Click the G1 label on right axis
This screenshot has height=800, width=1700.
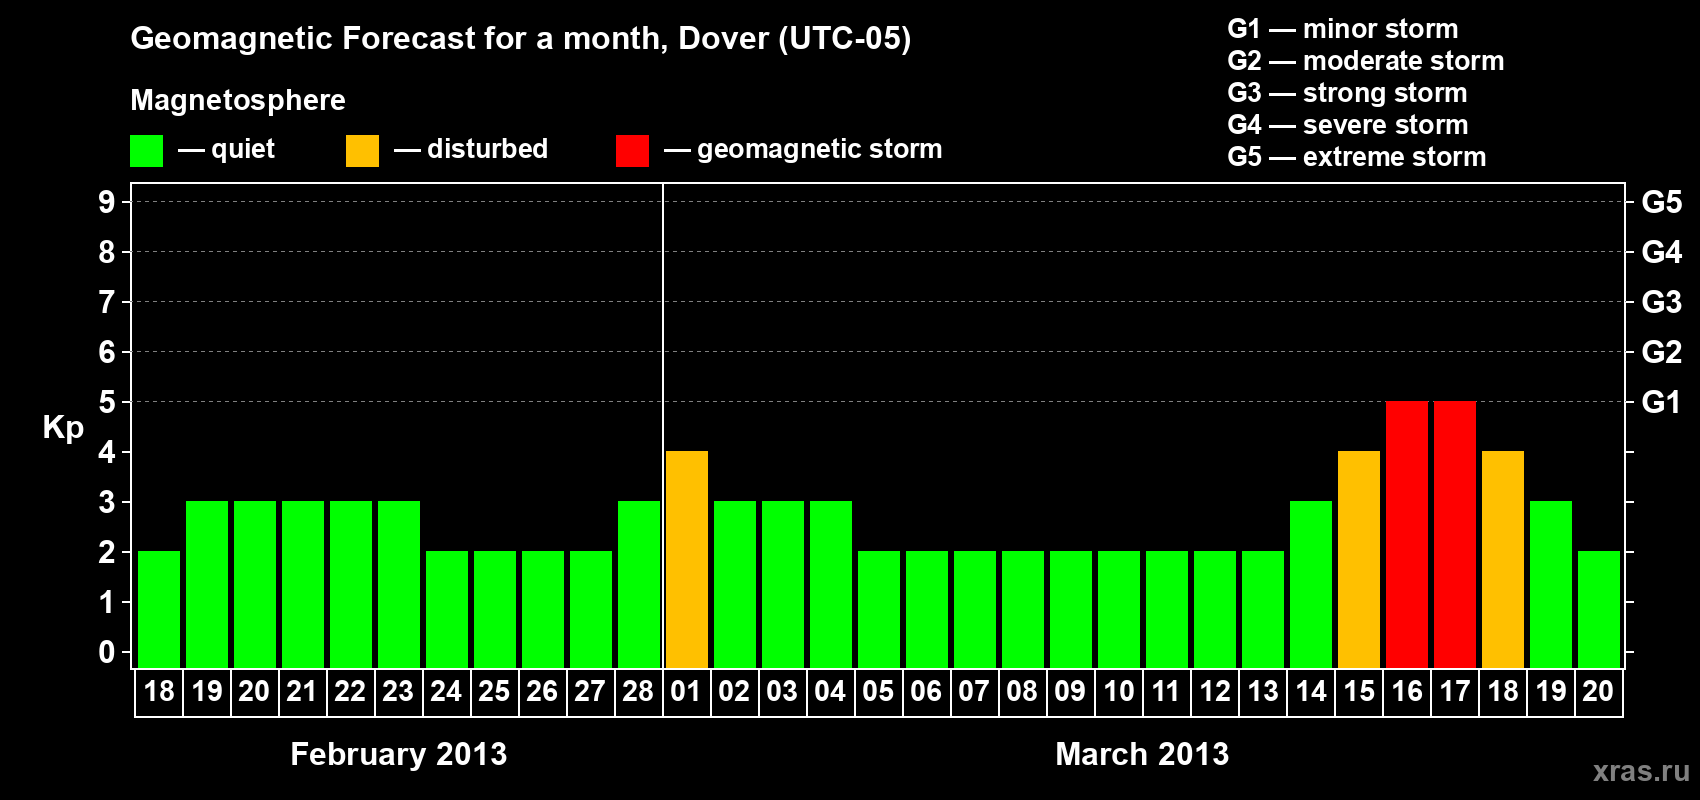click(1662, 402)
